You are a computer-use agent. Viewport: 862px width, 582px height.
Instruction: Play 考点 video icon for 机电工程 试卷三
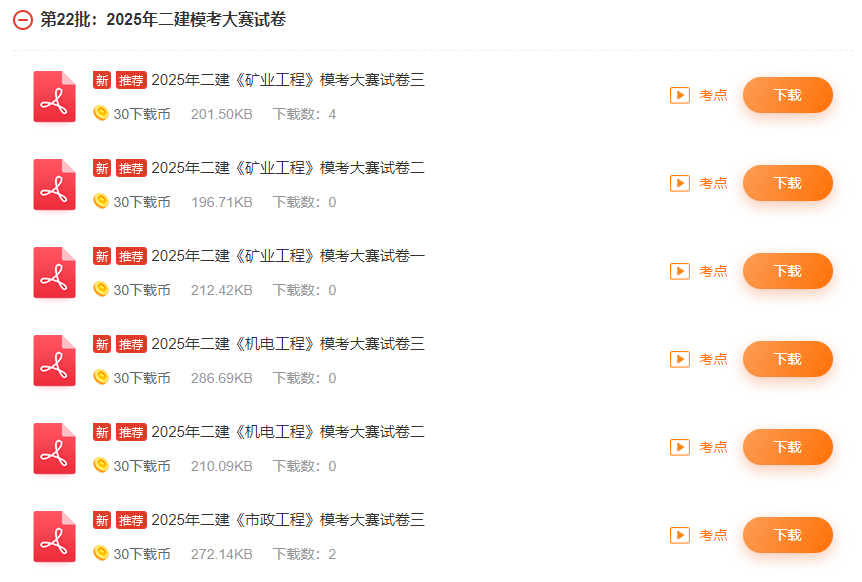(680, 359)
